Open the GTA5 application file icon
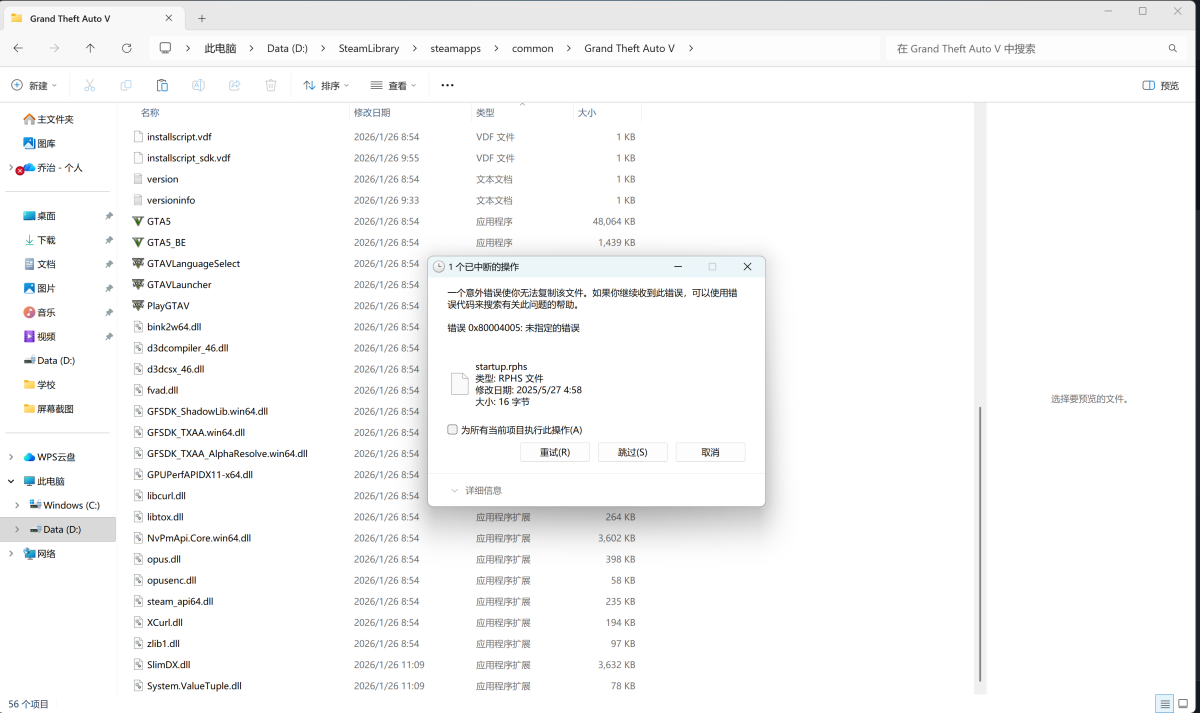 click(x=138, y=221)
